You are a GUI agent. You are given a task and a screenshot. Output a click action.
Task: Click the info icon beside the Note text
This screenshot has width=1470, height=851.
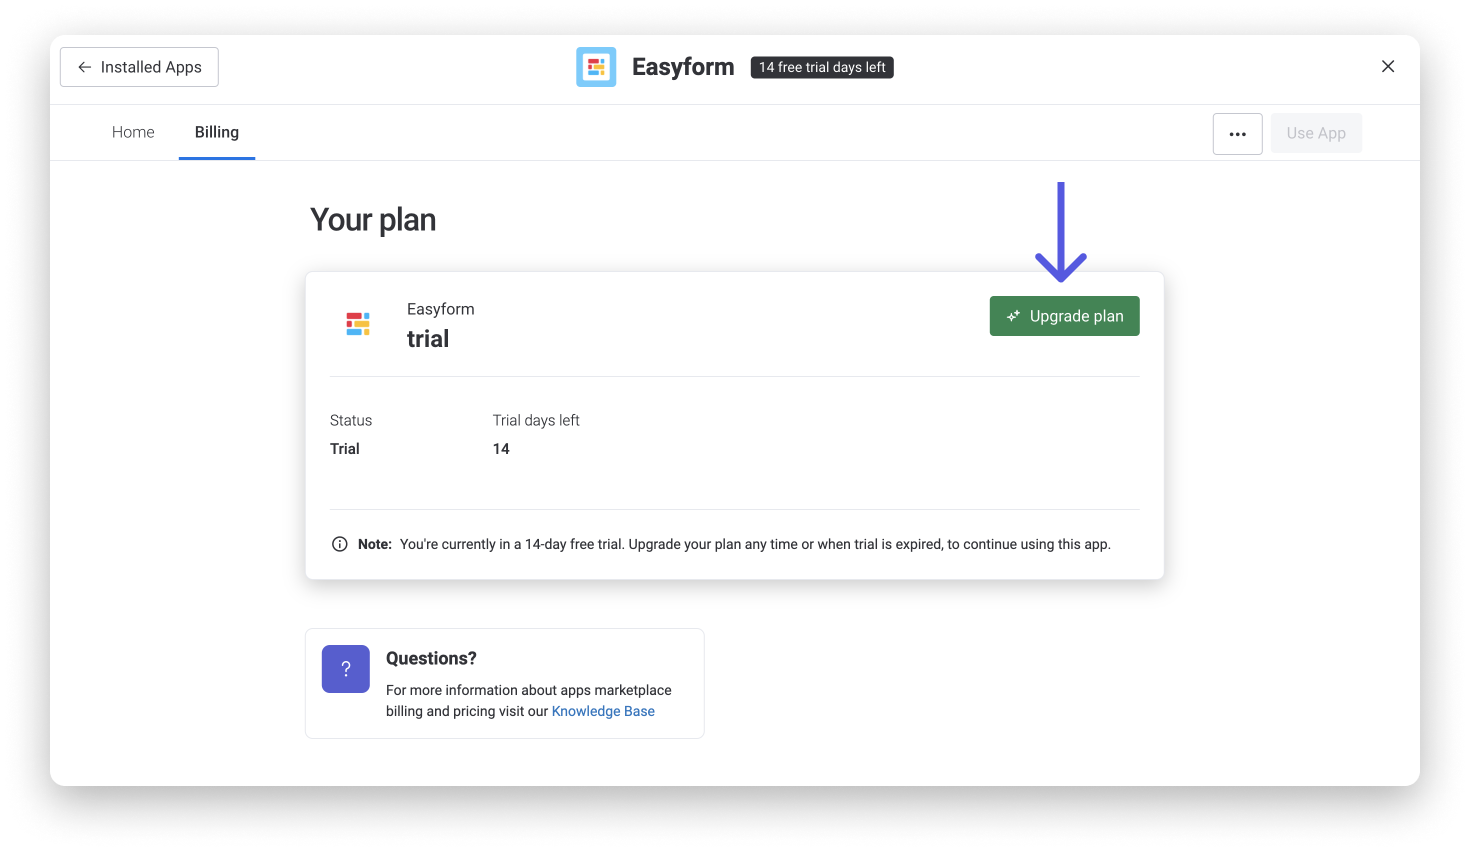(340, 544)
